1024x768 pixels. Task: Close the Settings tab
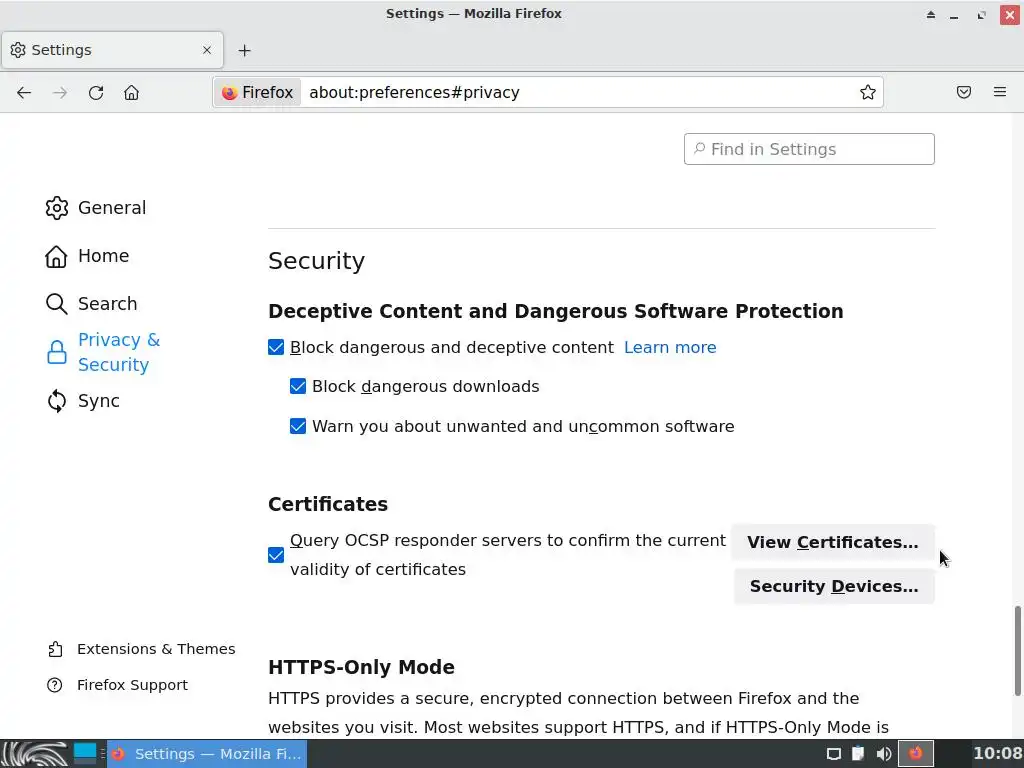pyautogui.click(x=207, y=50)
